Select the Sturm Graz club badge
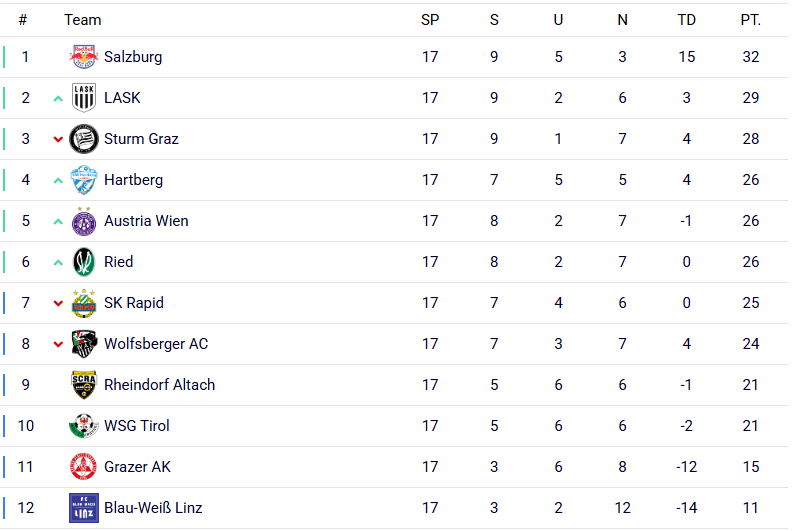Viewport: 795px width, 531px height. tap(84, 139)
